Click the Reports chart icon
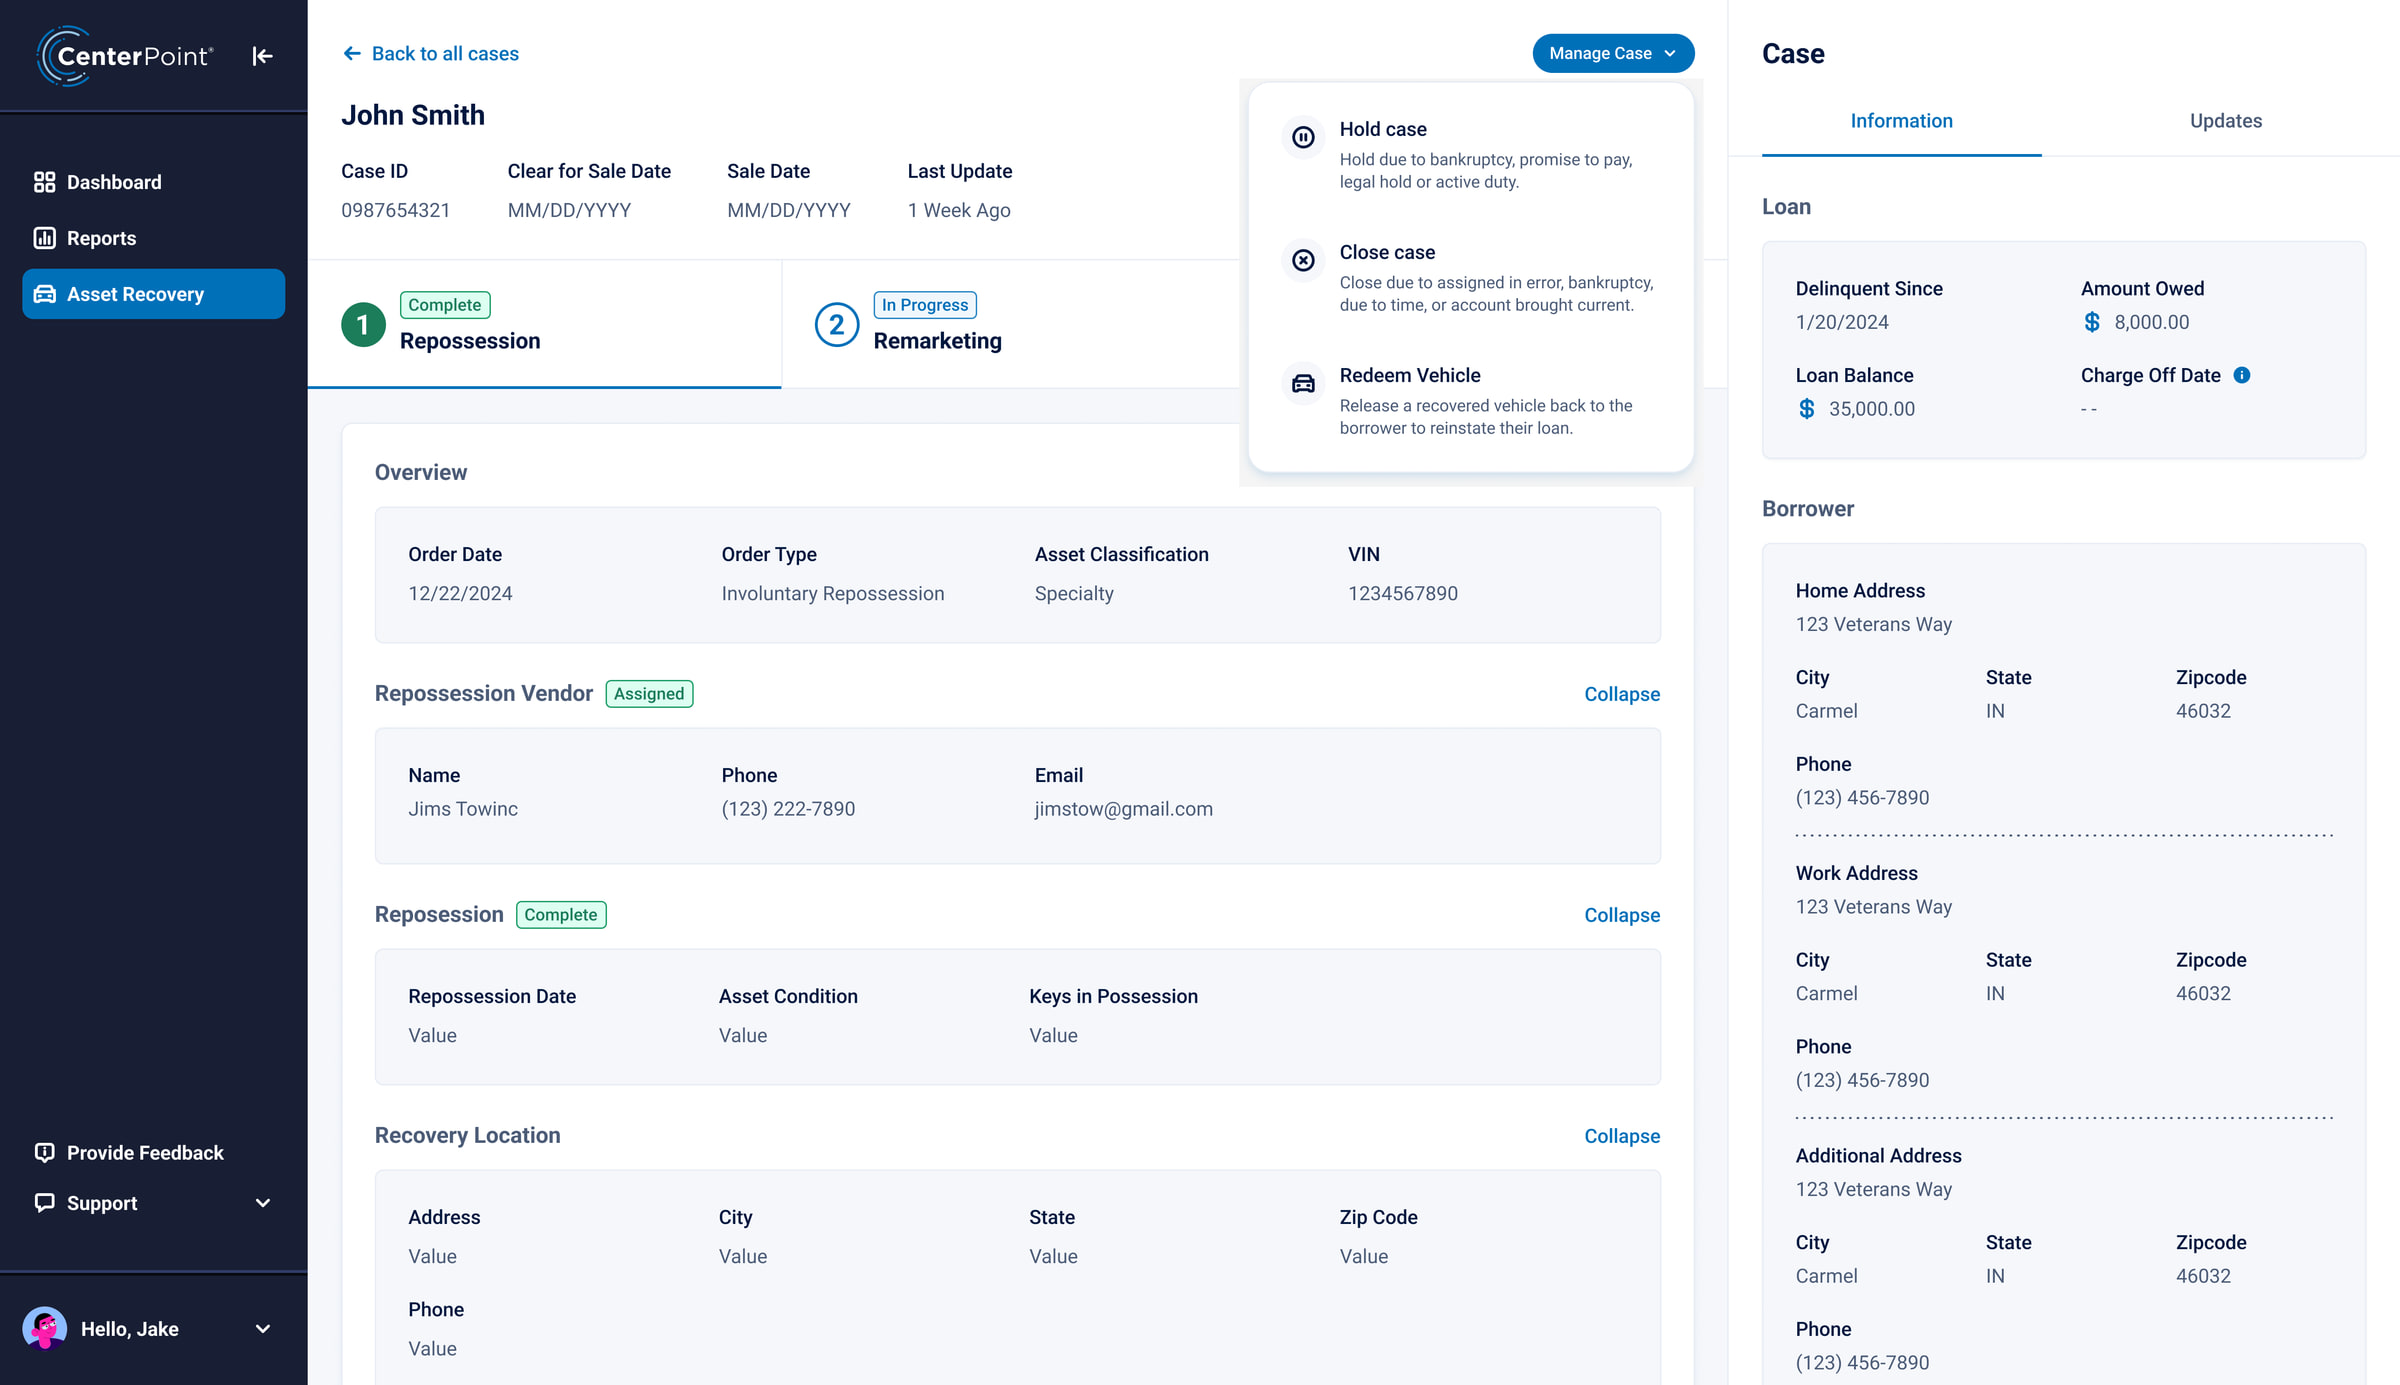 [44, 238]
